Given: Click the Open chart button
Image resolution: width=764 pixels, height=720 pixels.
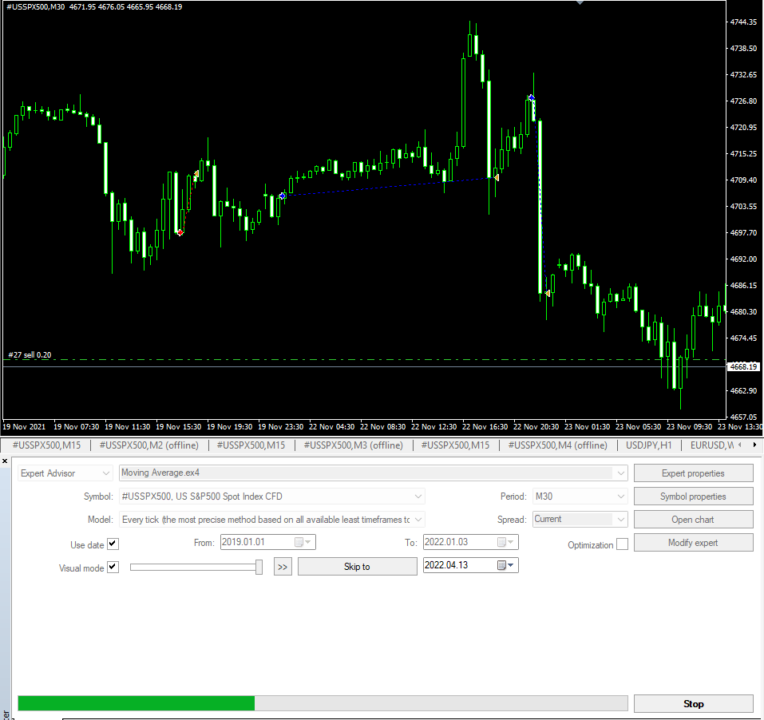Looking at the screenshot, I should click(693, 520).
